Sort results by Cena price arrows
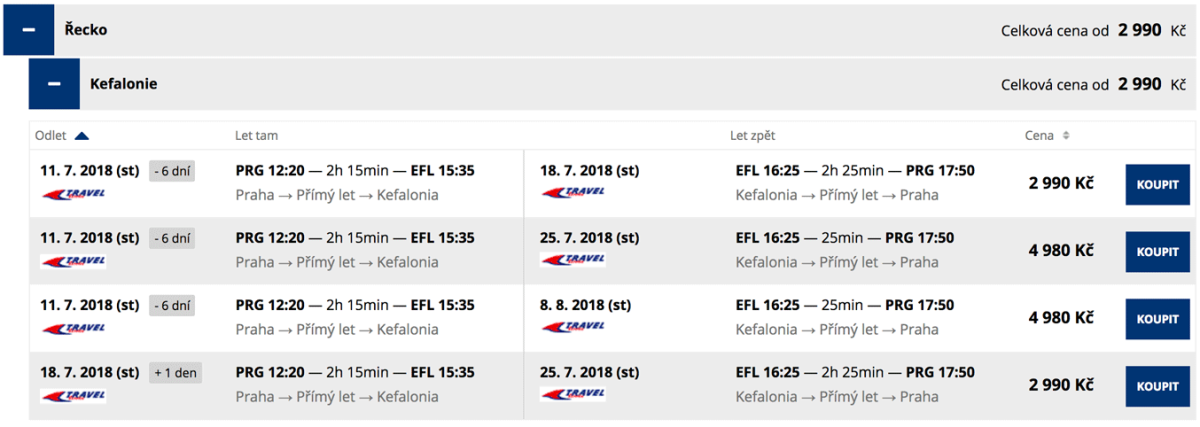The image size is (1200, 427). [1065, 136]
